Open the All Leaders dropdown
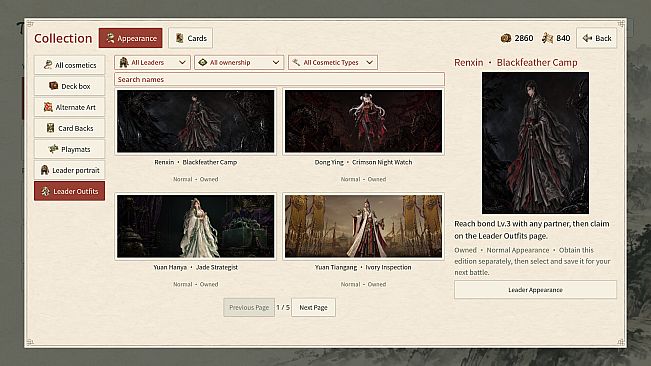Viewport: 651px width, 366px height. click(152, 62)
